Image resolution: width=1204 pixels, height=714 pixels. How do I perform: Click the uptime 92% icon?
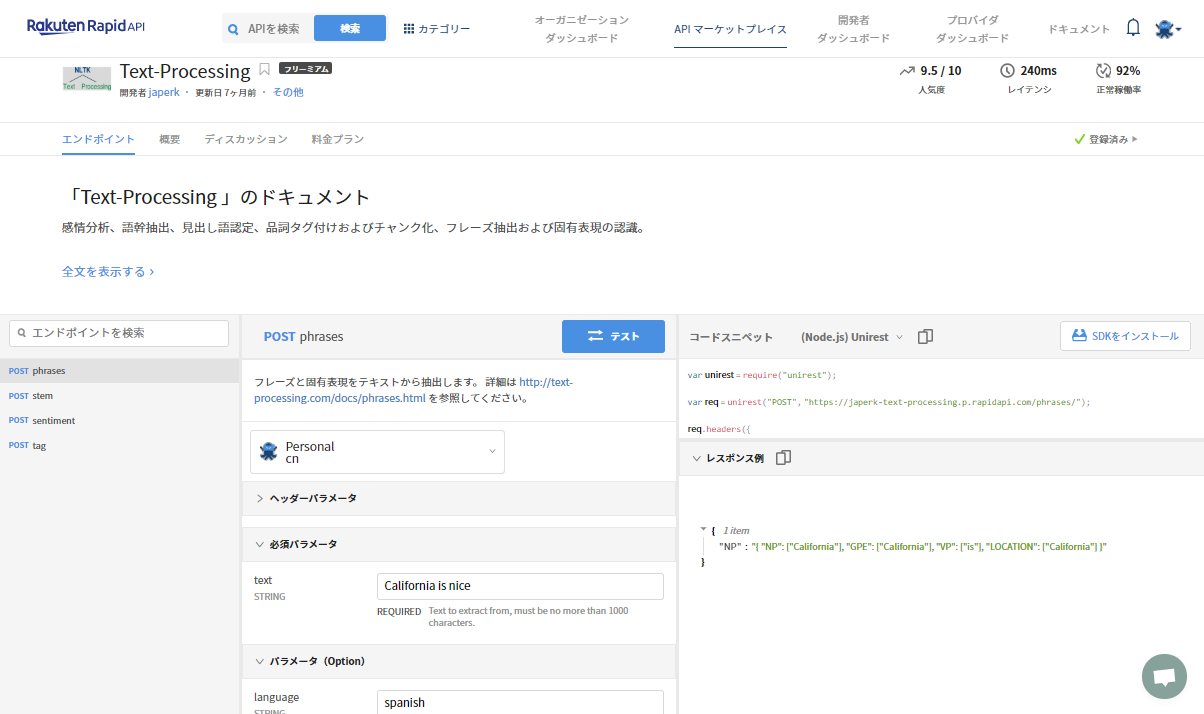click(x=1104, y=70)
